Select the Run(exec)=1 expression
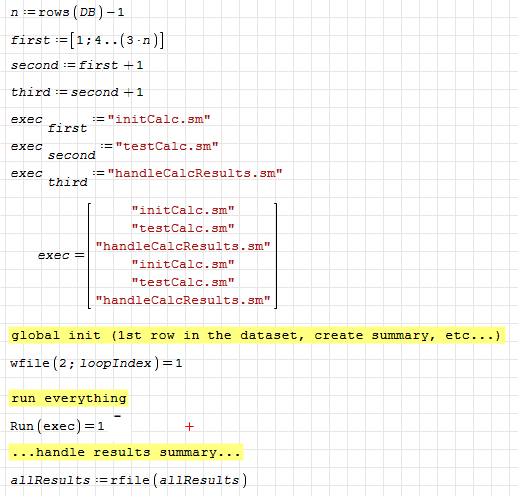The height and width of the screenshot is (496, 518). click(57, 426)
